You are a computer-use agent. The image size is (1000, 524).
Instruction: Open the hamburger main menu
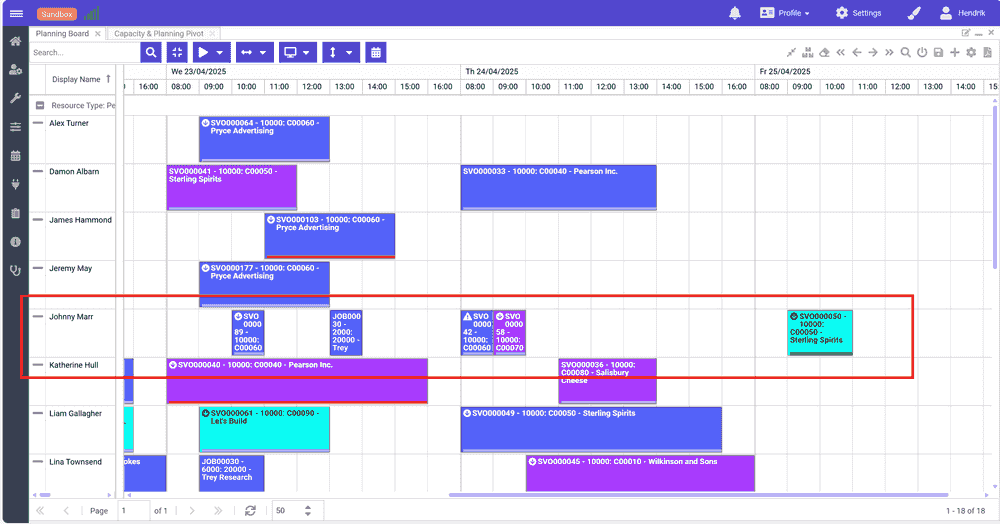pos(17,13)
